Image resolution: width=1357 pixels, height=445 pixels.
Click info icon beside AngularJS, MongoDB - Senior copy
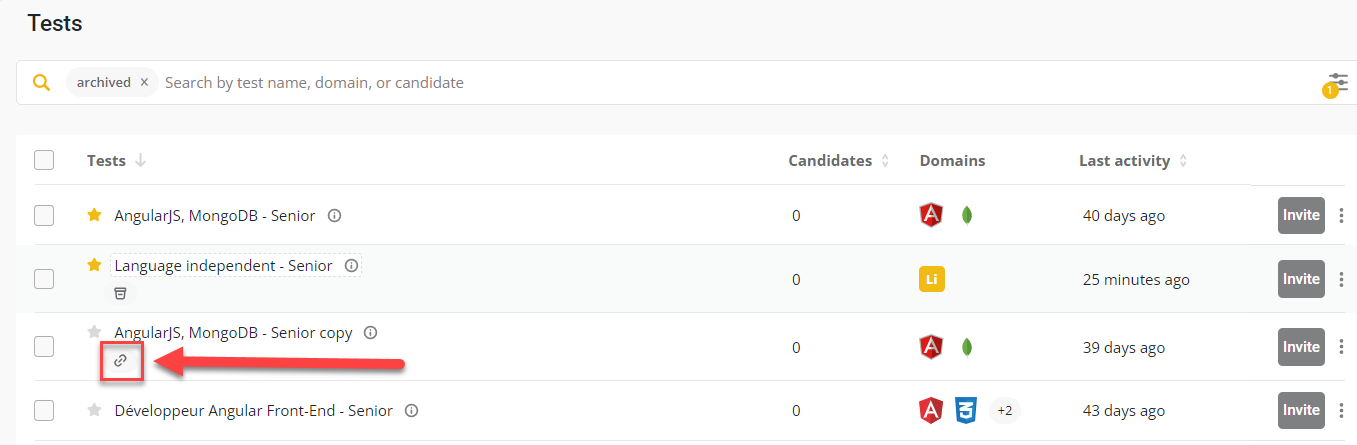pyautogui.click(x=370, y=333)
